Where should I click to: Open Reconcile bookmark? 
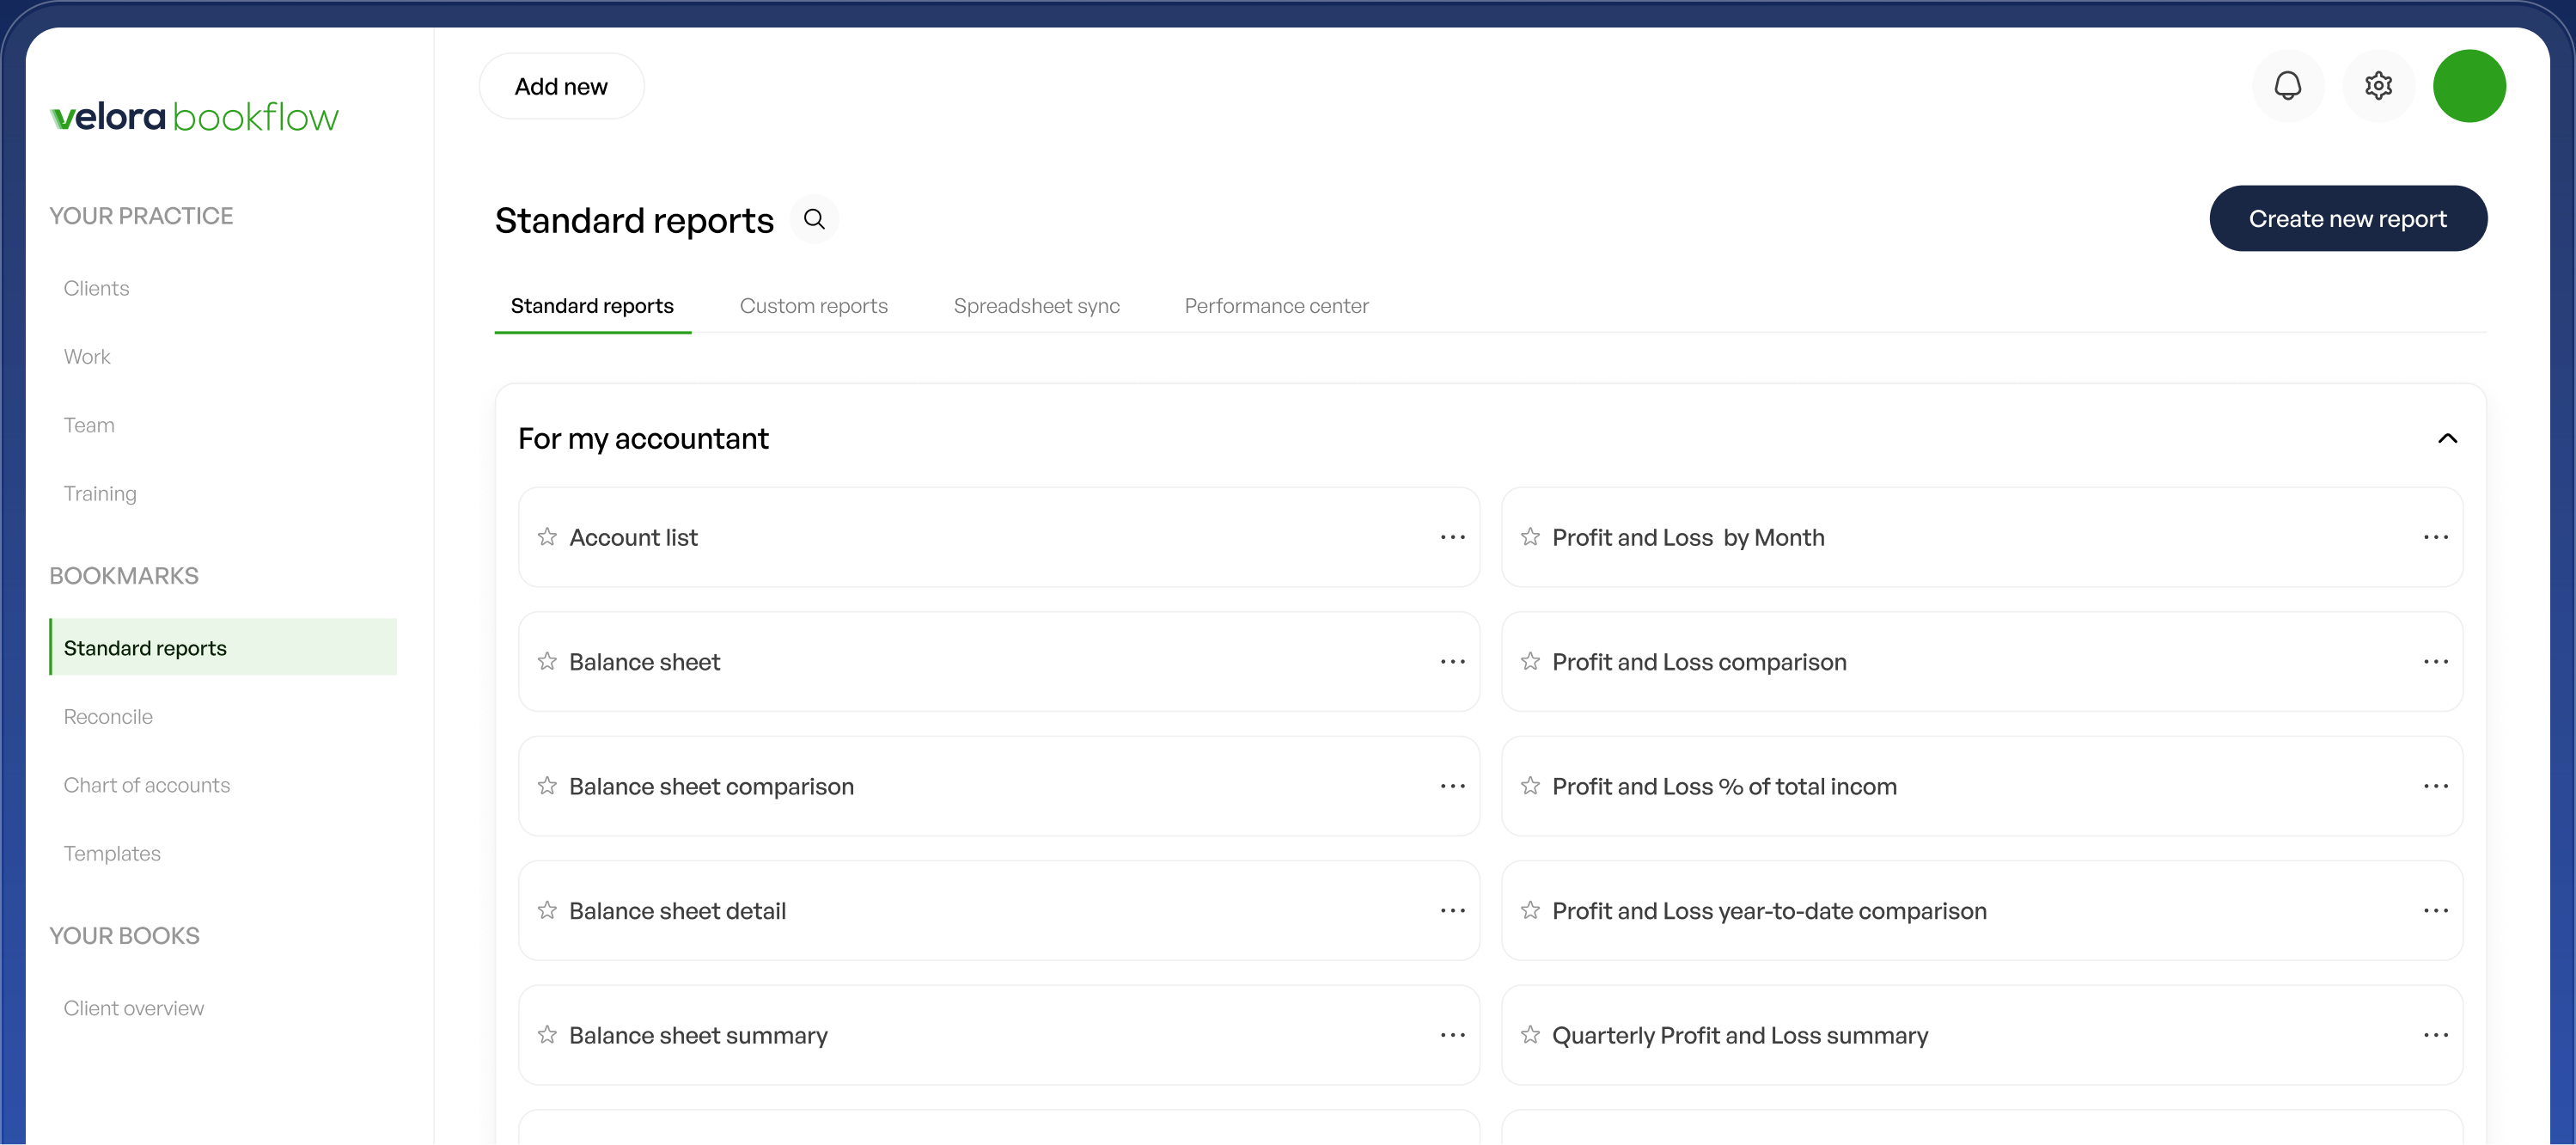[x=108, y=717]
